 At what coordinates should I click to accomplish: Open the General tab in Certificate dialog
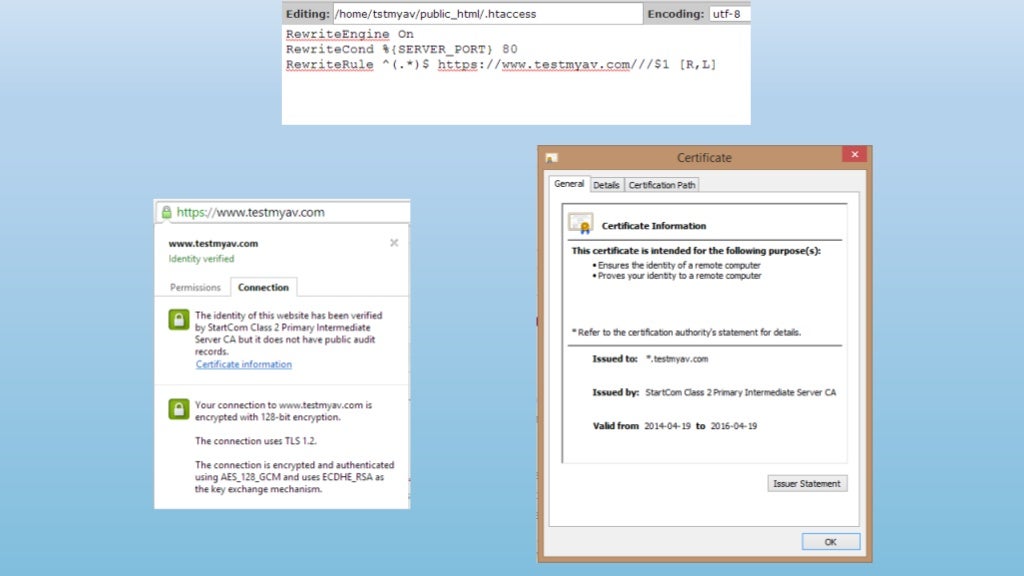coord(569,184)
